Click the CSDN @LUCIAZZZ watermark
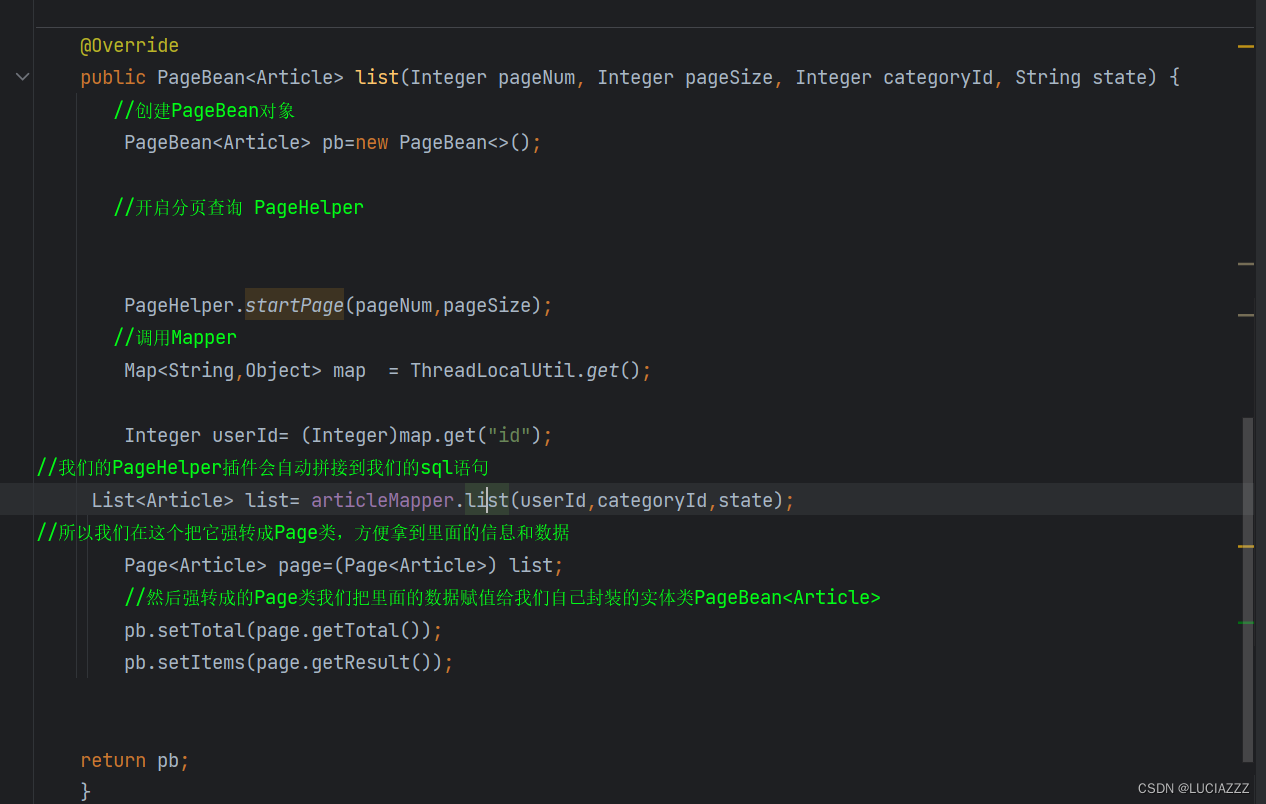Screen dimensions: 1266x804 [1194, 788]
